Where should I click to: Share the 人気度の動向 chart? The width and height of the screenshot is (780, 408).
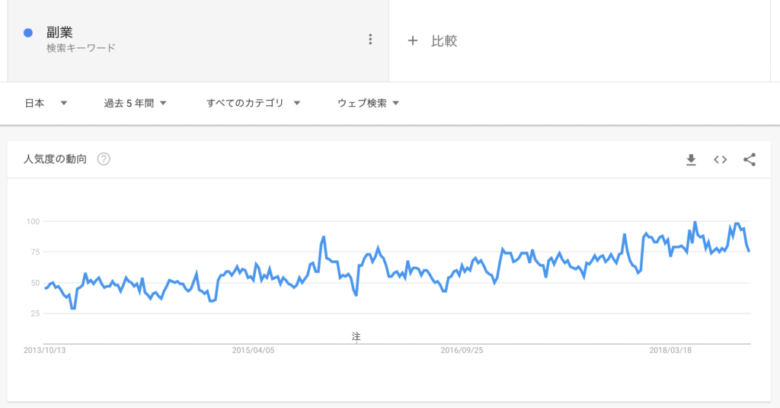coord(749,159)
